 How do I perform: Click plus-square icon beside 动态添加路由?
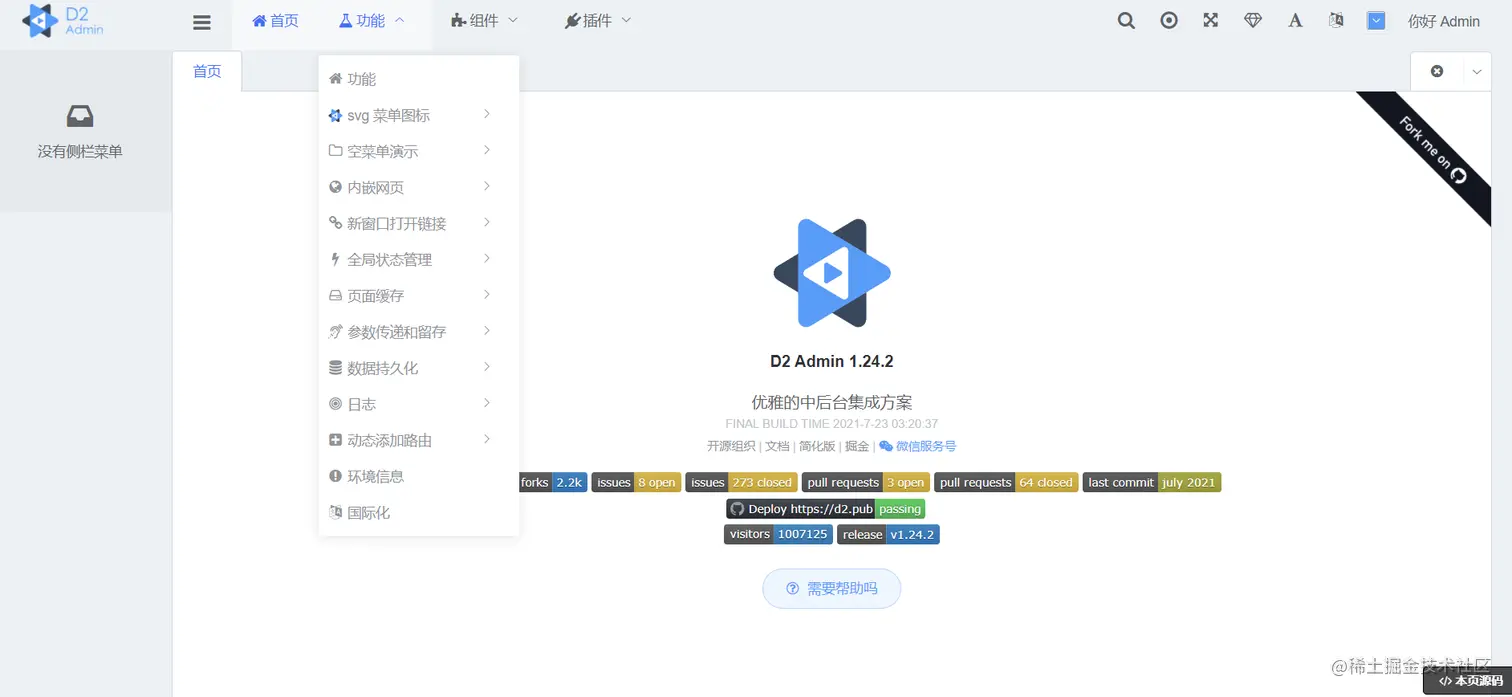coord(336,440)
